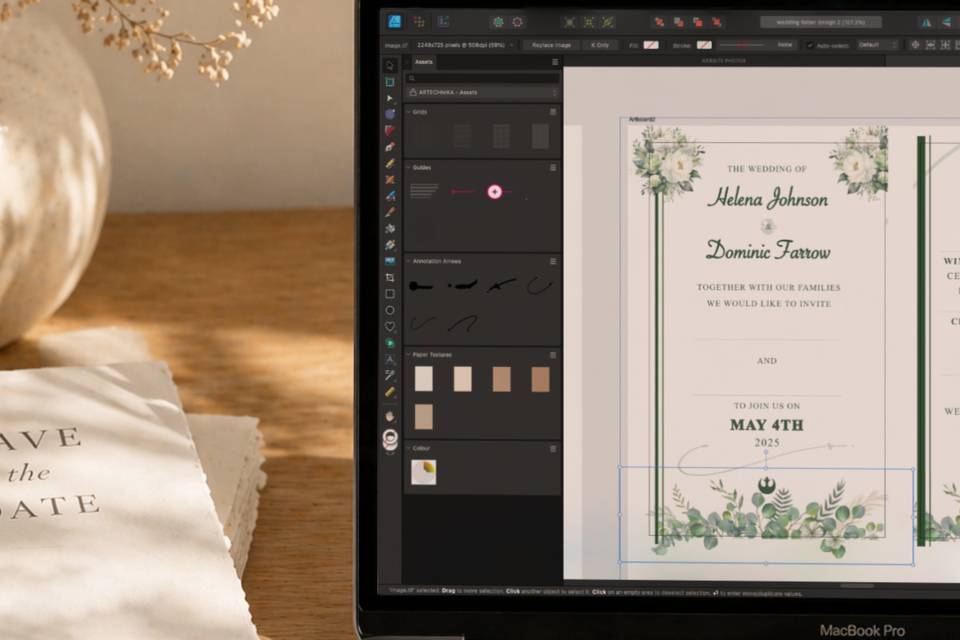The image size is (960, 640).
Task: Select the rightmost grid asset
Action: pos(540,136)
